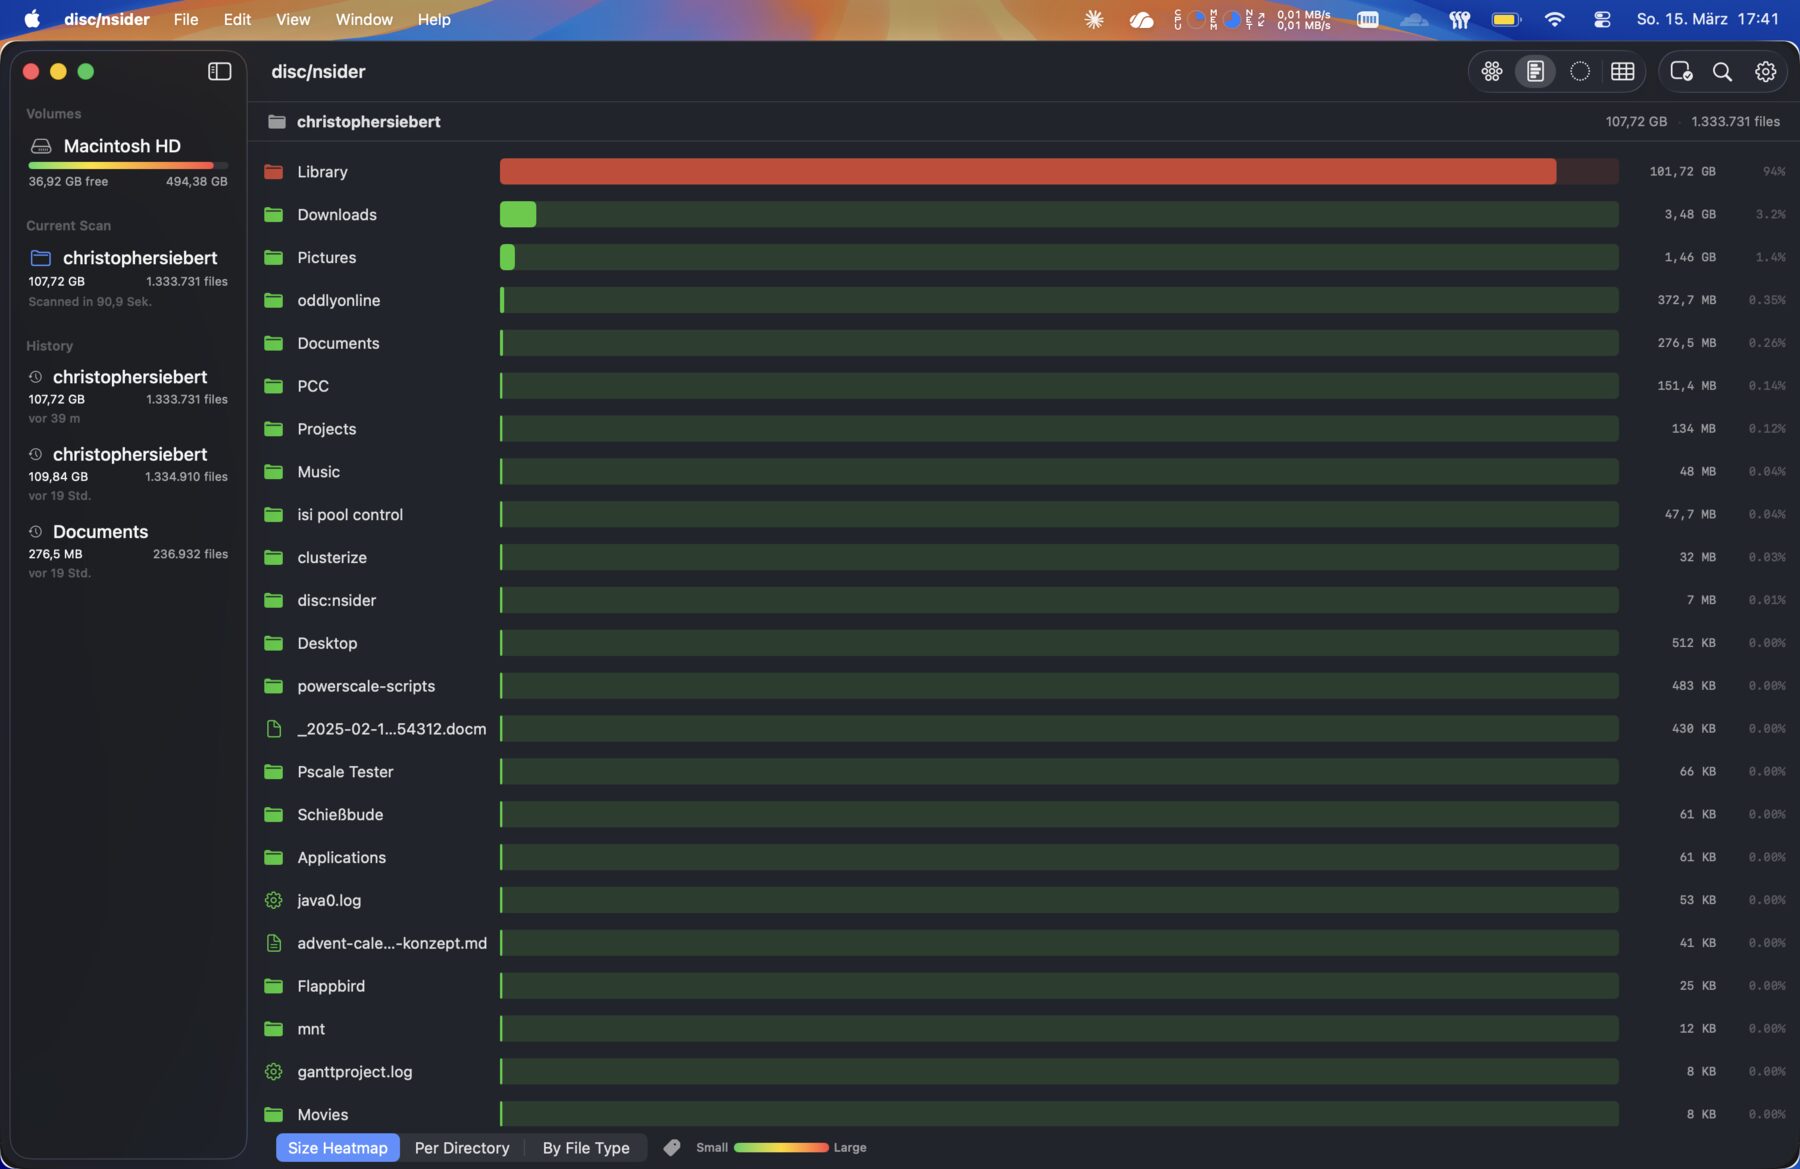The width and height of the screenshot is (1800, 1169).
Task: Switch to the bubble cluster view
Action: [1491, 72]
